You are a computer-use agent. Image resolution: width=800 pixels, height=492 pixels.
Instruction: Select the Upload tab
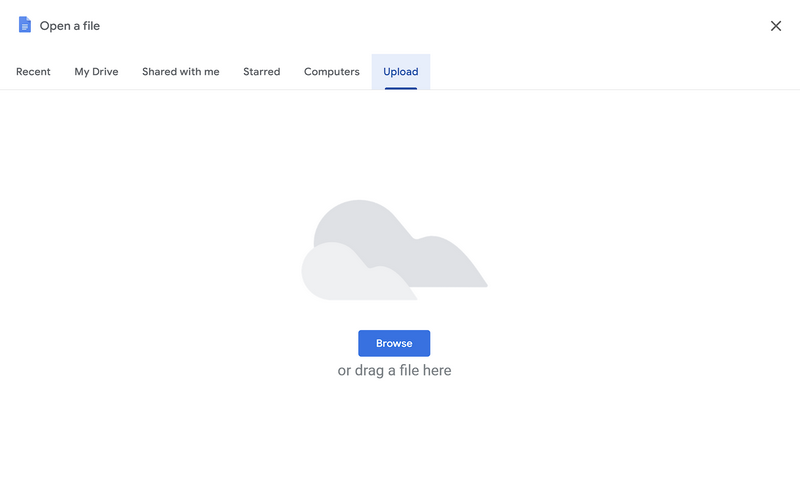(400, 72)
